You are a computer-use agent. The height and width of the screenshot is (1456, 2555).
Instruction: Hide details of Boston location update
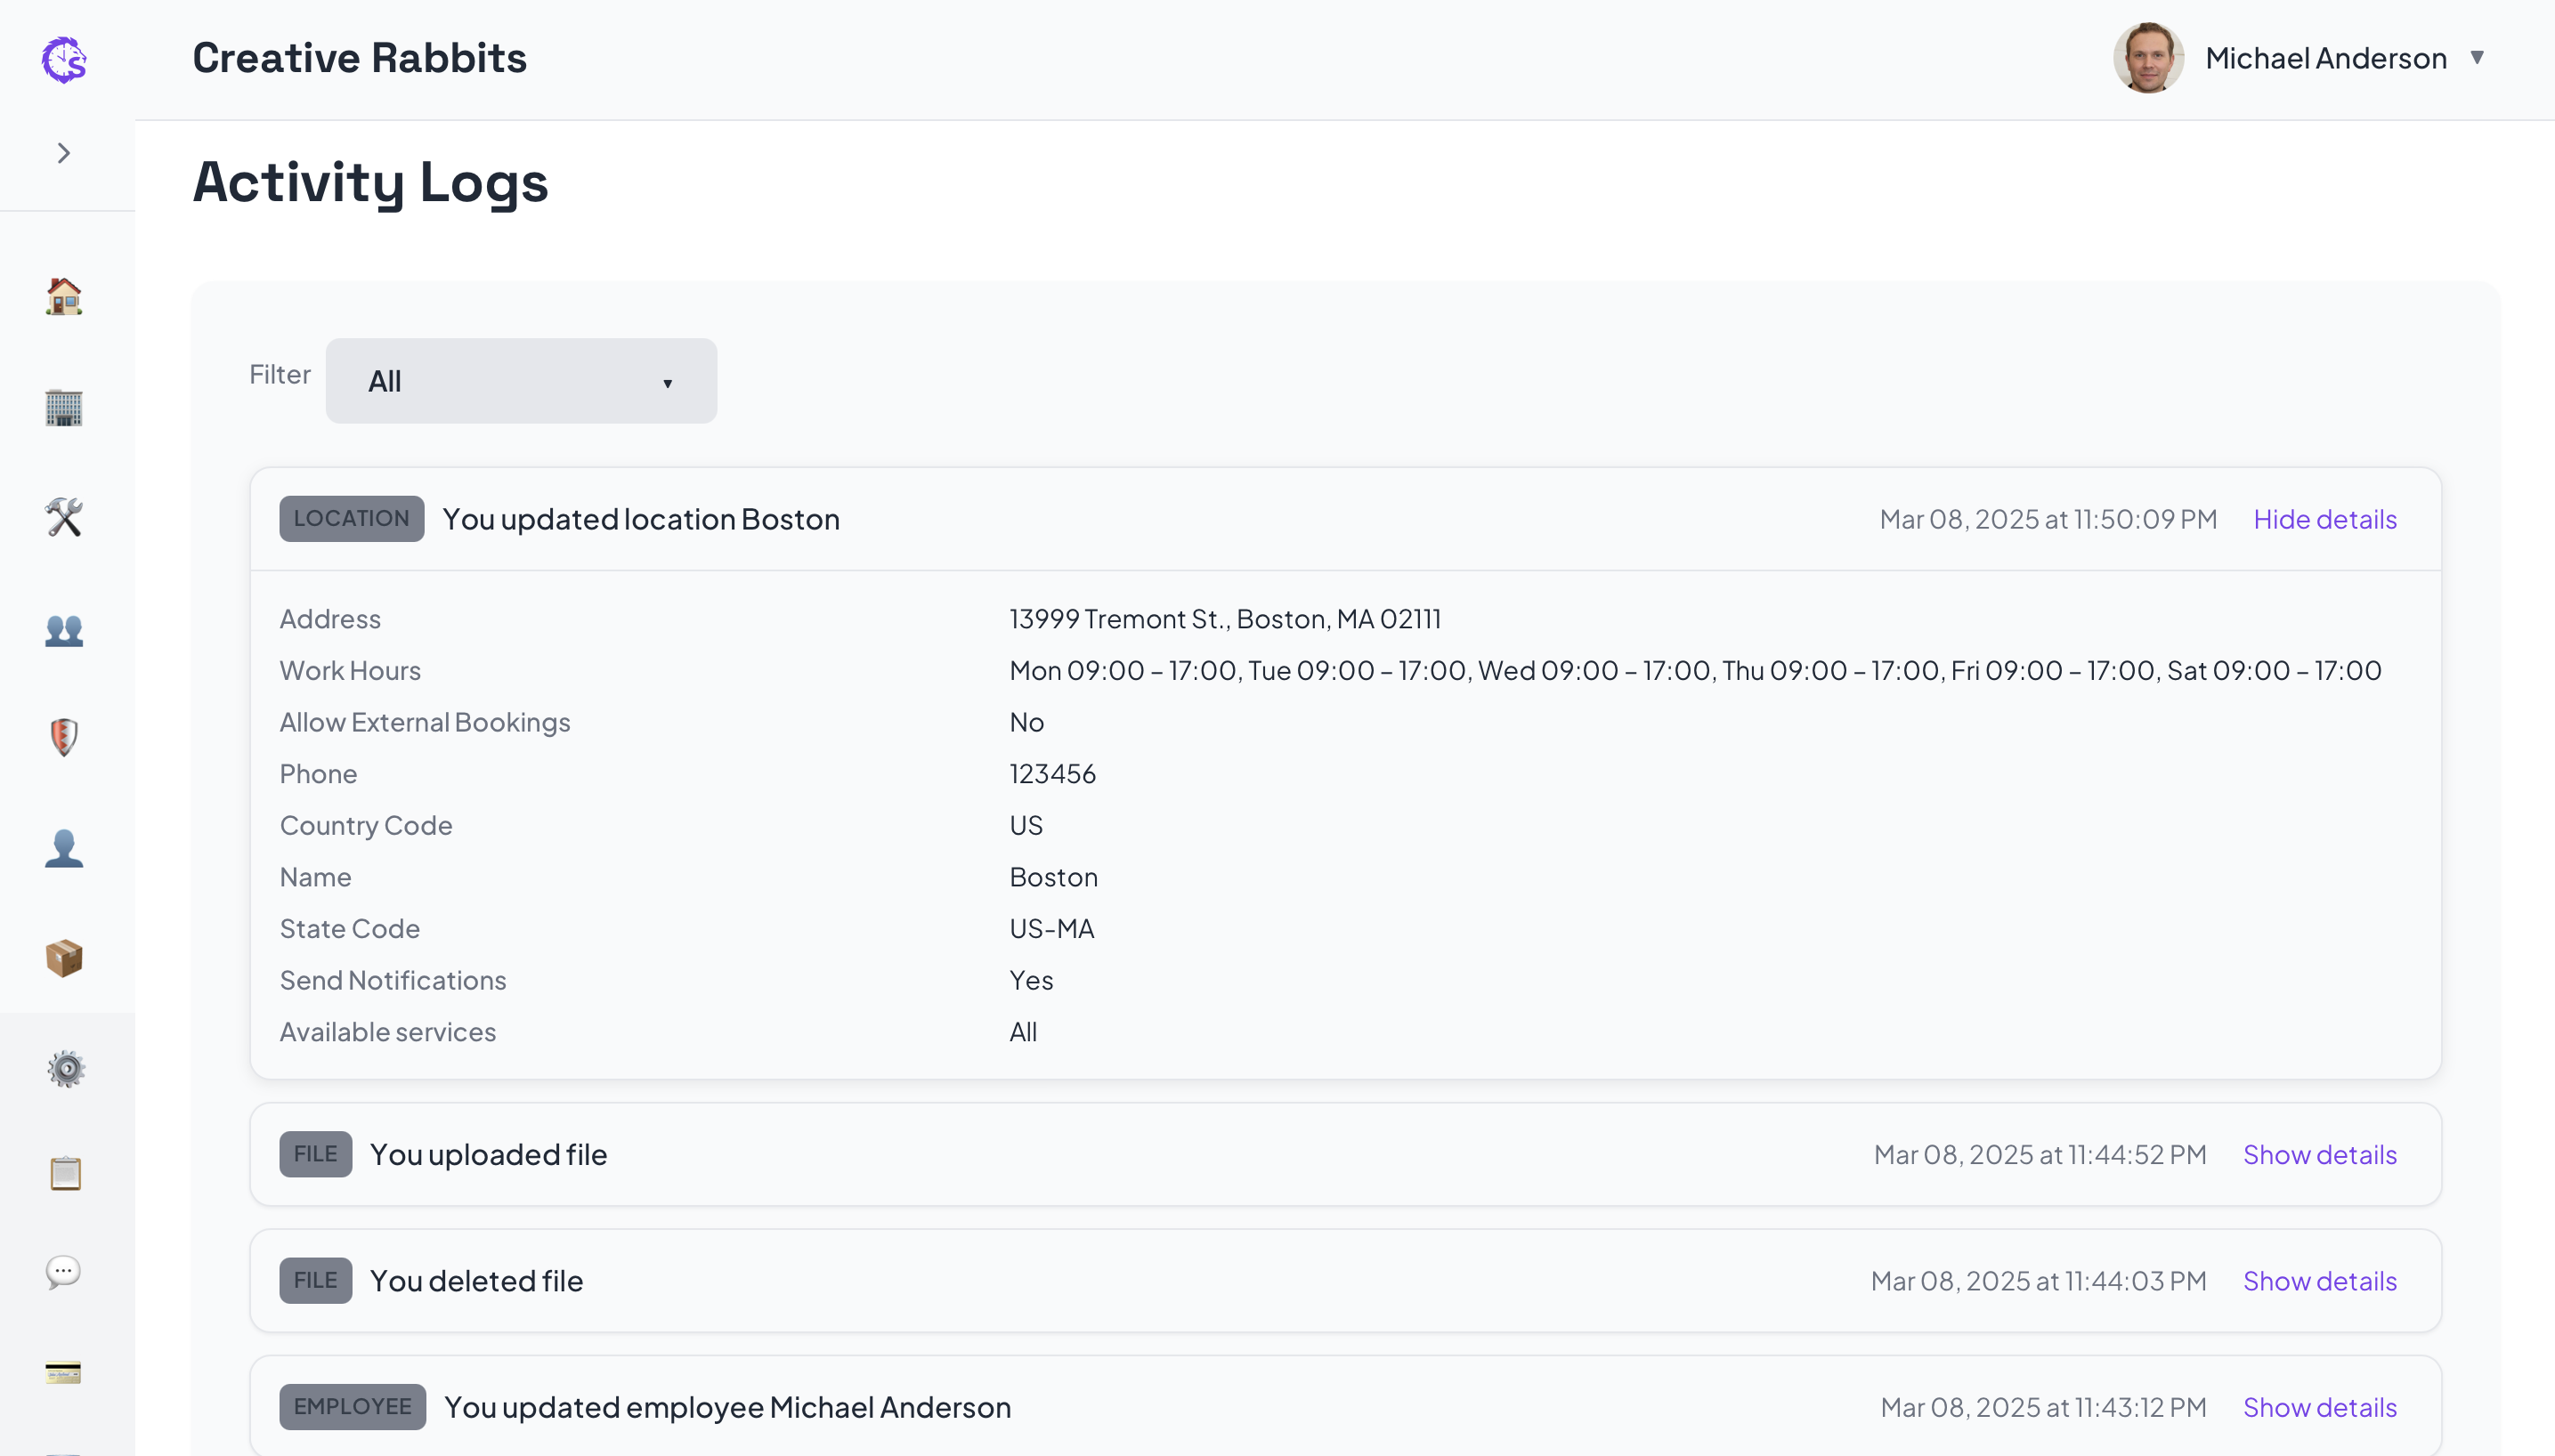tap(2324, 519)
